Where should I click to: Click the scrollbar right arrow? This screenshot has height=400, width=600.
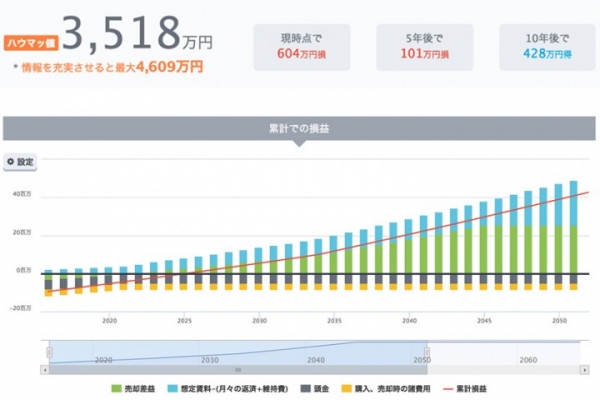(583, 370)
